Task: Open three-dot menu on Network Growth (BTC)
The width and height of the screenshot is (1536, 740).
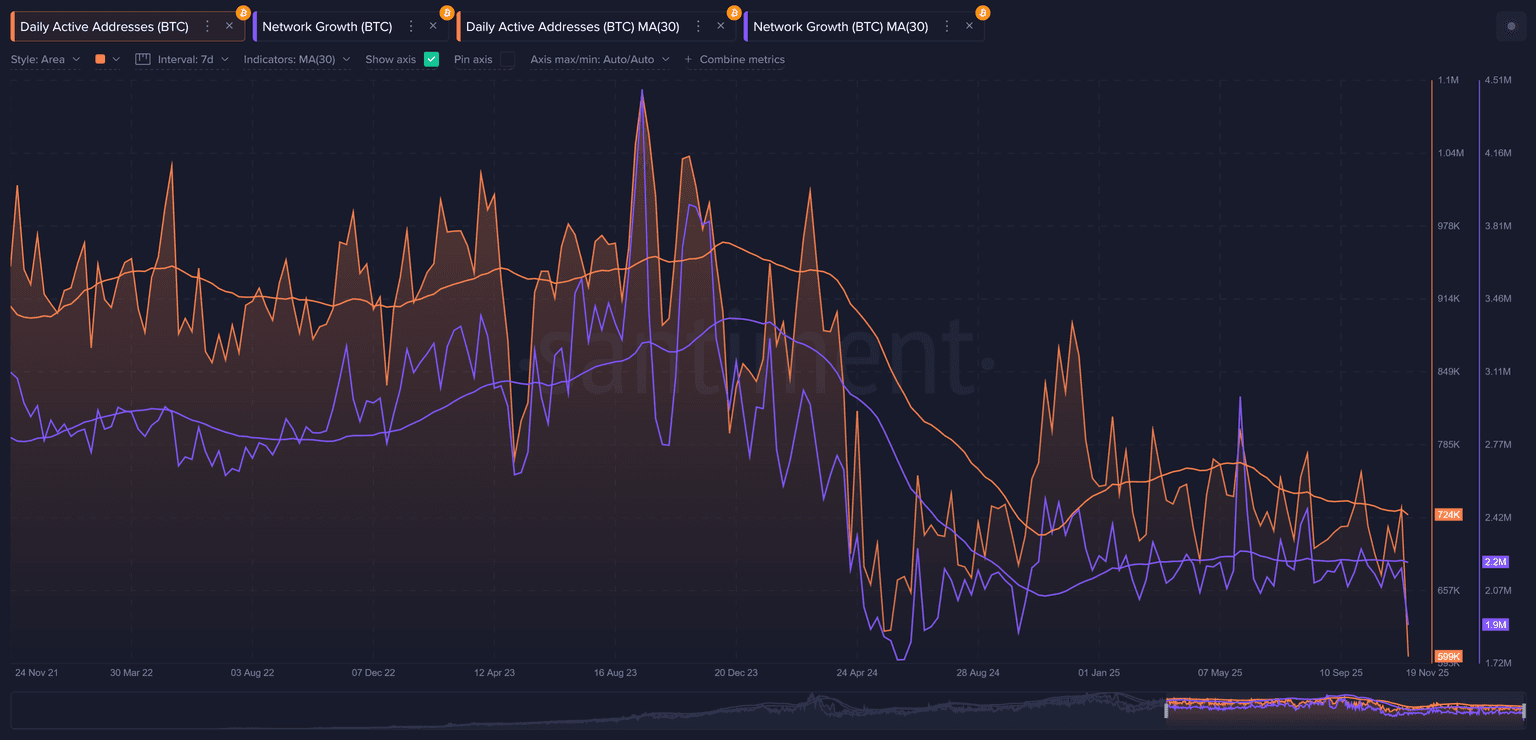Action: [x=411, y=27]
